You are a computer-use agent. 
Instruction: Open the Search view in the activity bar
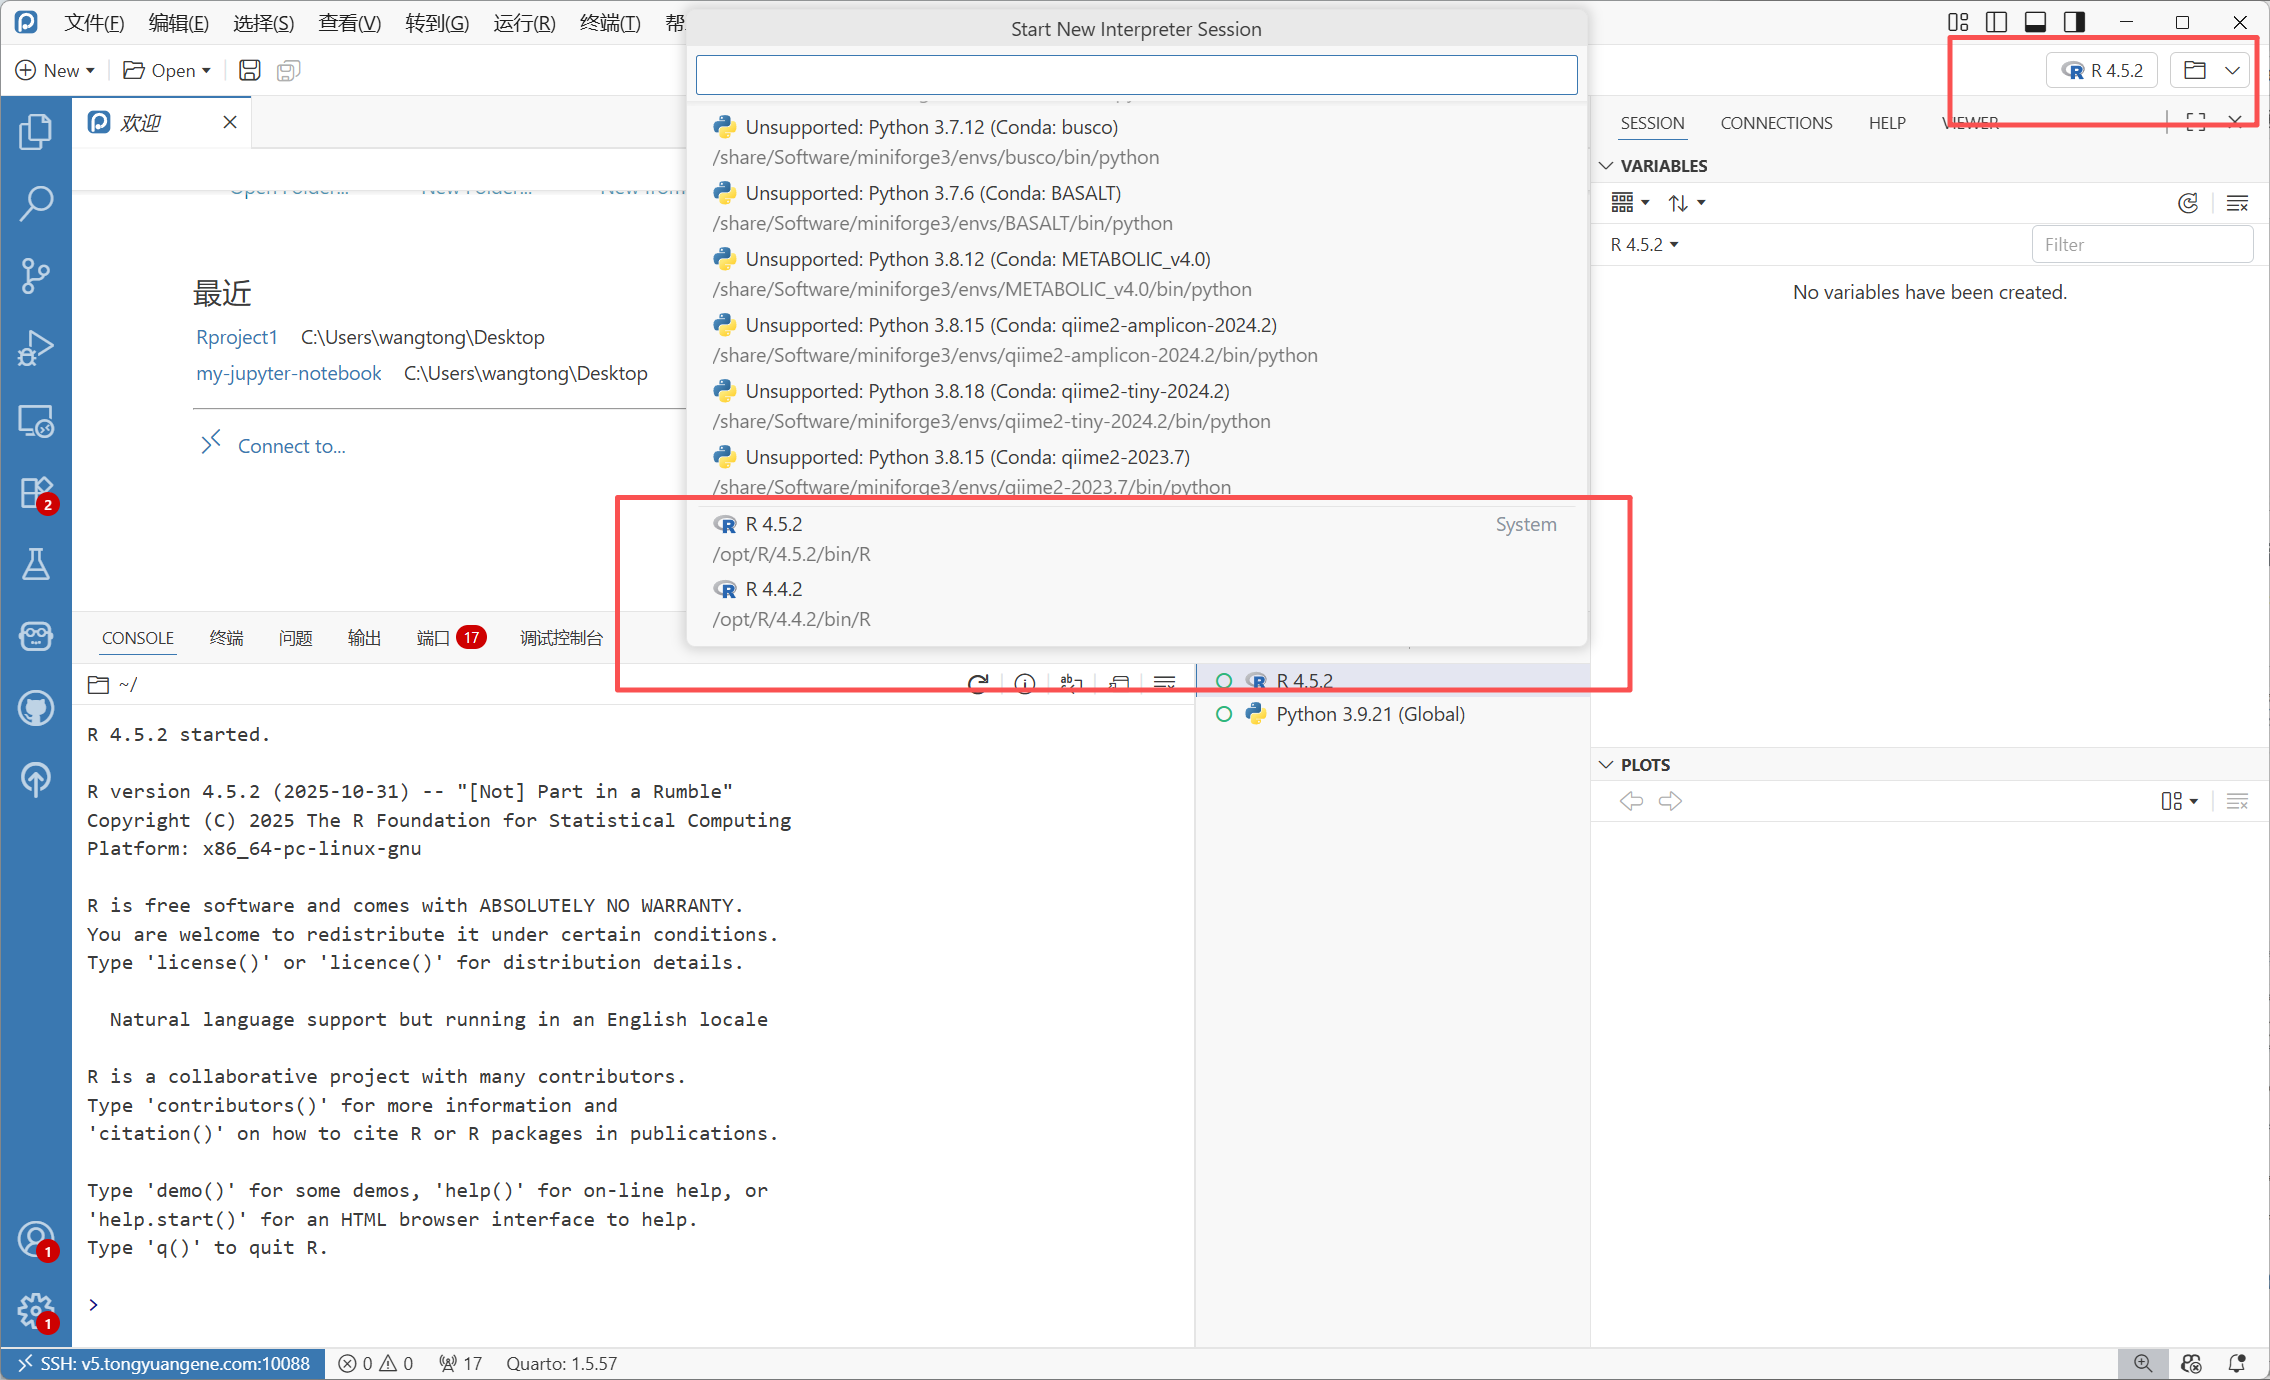(x=36, y=203)
